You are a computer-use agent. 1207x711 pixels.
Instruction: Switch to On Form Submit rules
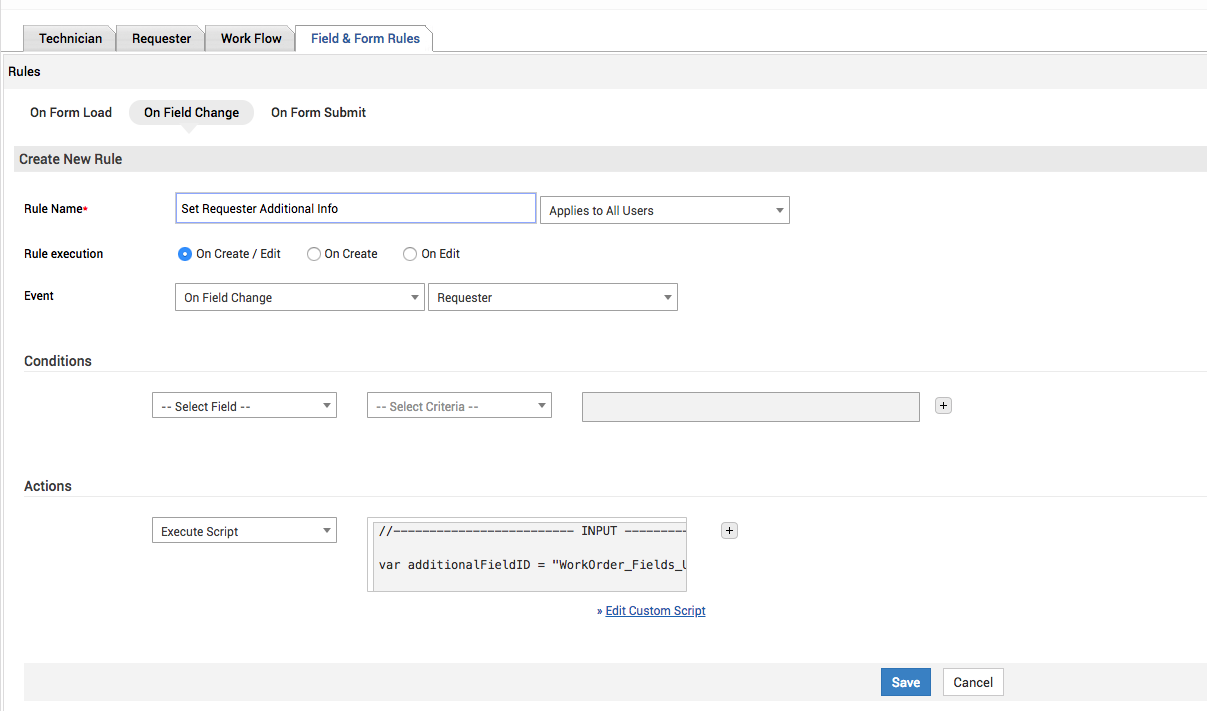coord(318,113)
